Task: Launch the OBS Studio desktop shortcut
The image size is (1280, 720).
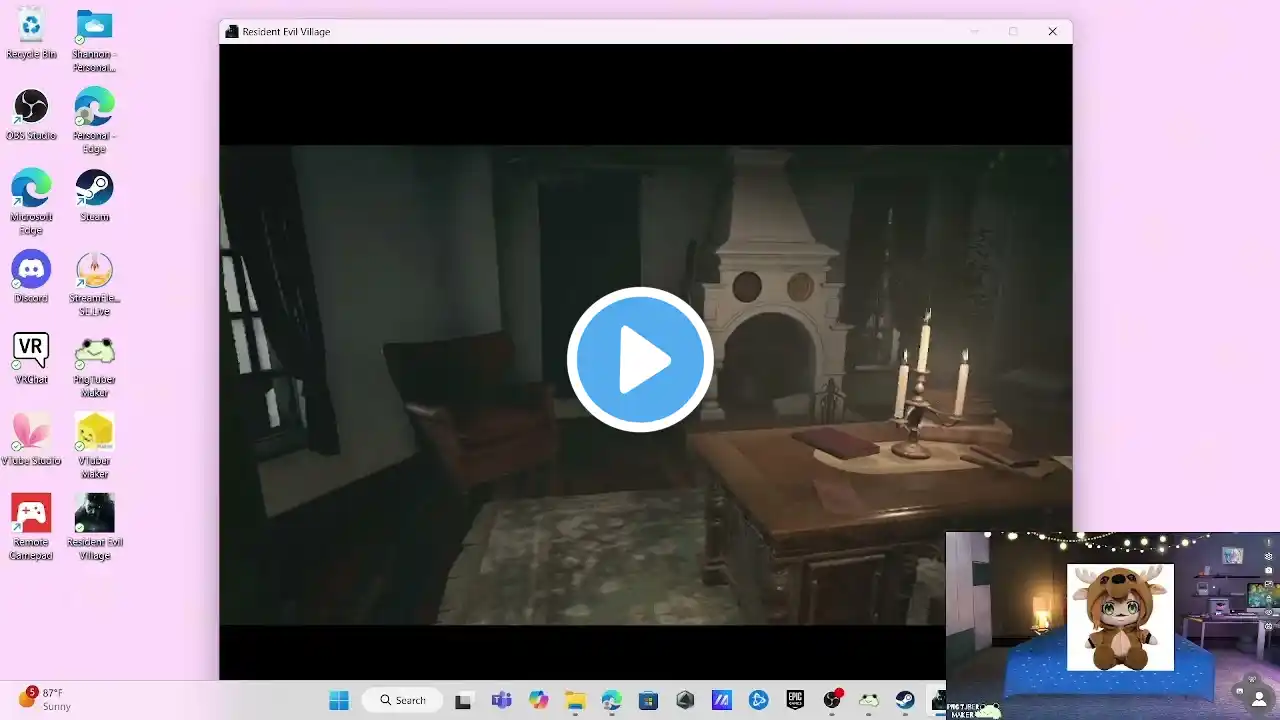Action: tap(31, 114)
